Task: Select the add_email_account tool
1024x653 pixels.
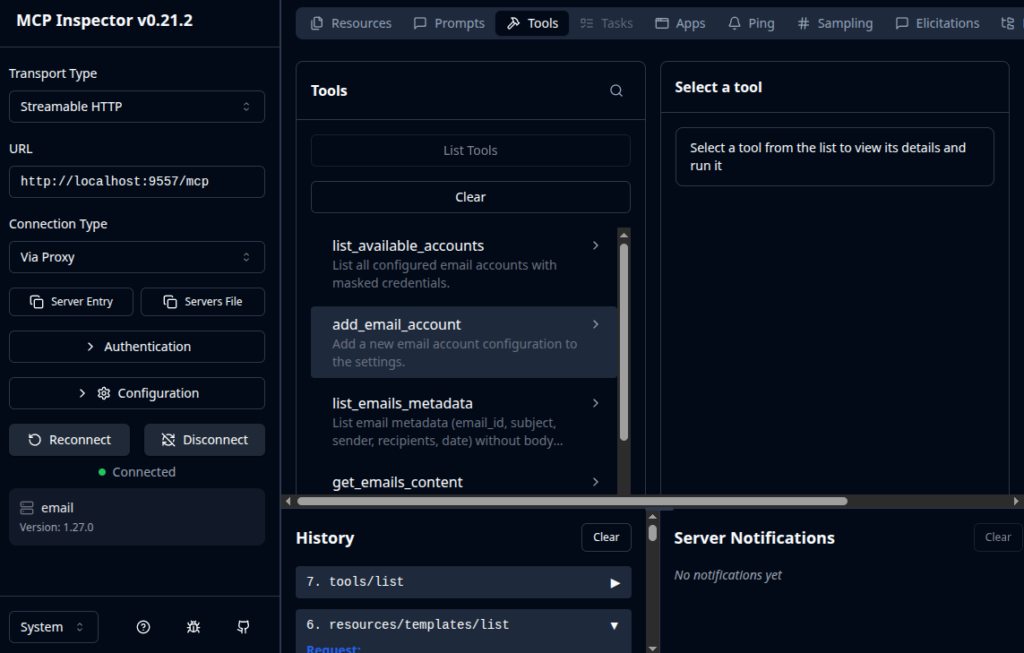Action: tap(464, 342)
